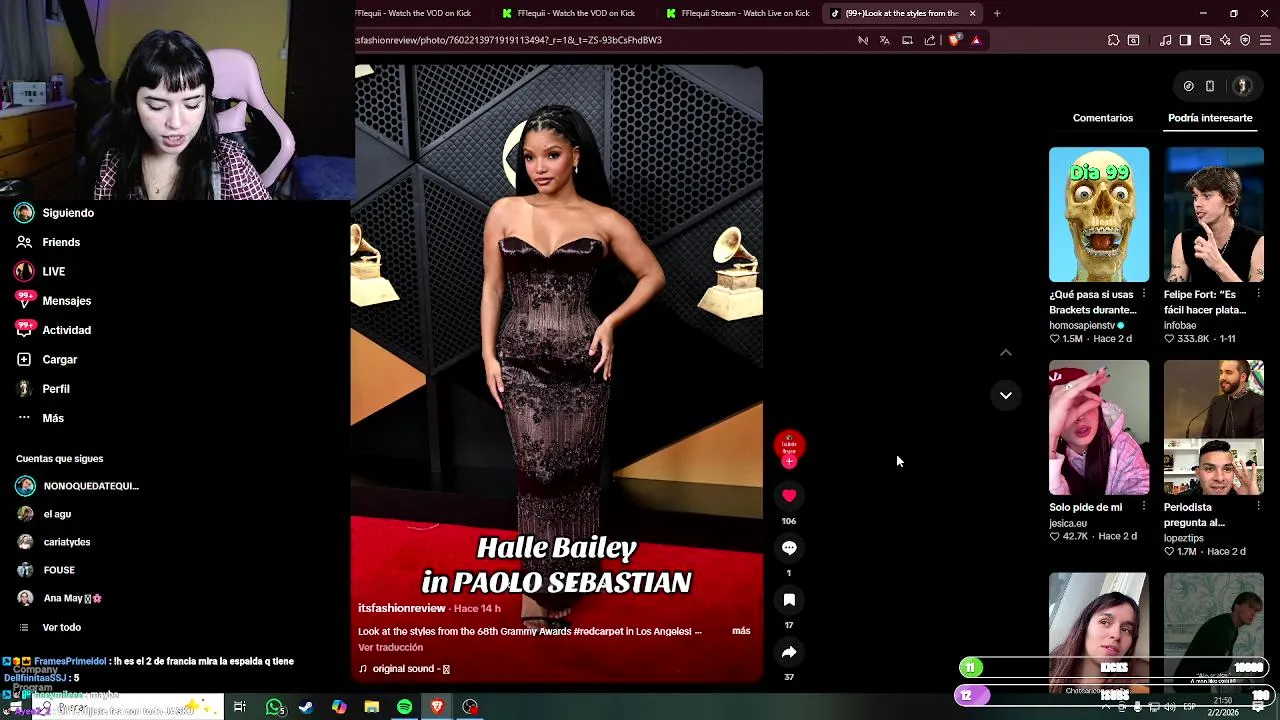
Task: Open the Leo AI sparkle icon
Action: click(x=1225, y=40)
